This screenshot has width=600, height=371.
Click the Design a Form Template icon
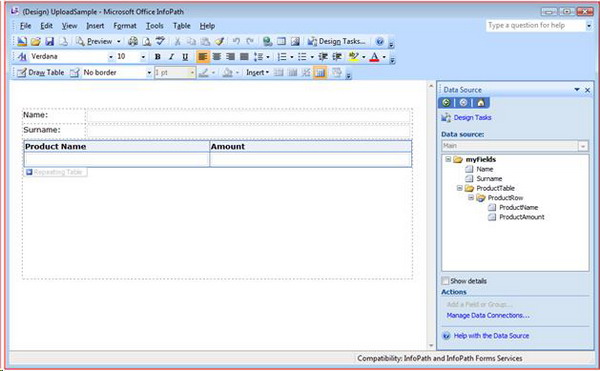[x=22, y=41]
